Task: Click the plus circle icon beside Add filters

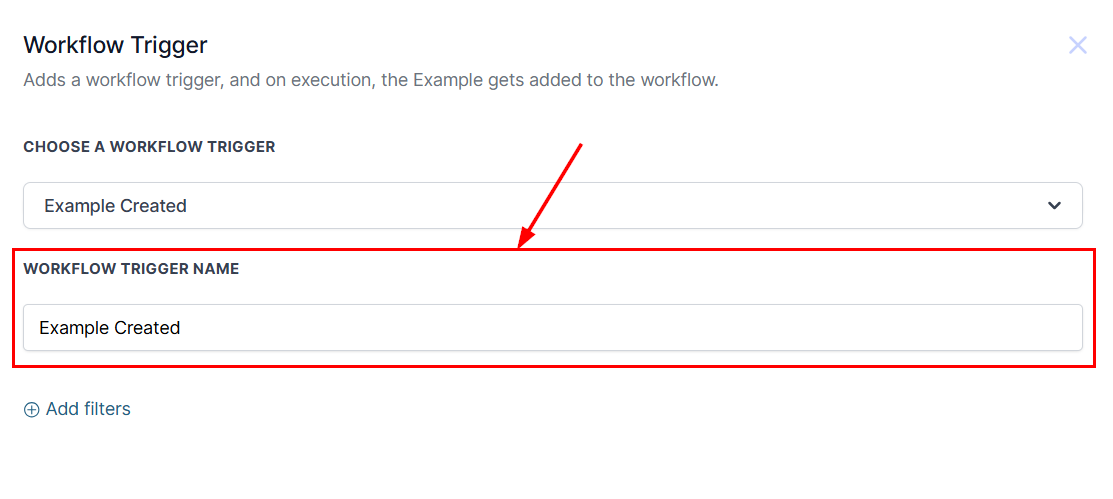Action: click(x=32, y=409)
